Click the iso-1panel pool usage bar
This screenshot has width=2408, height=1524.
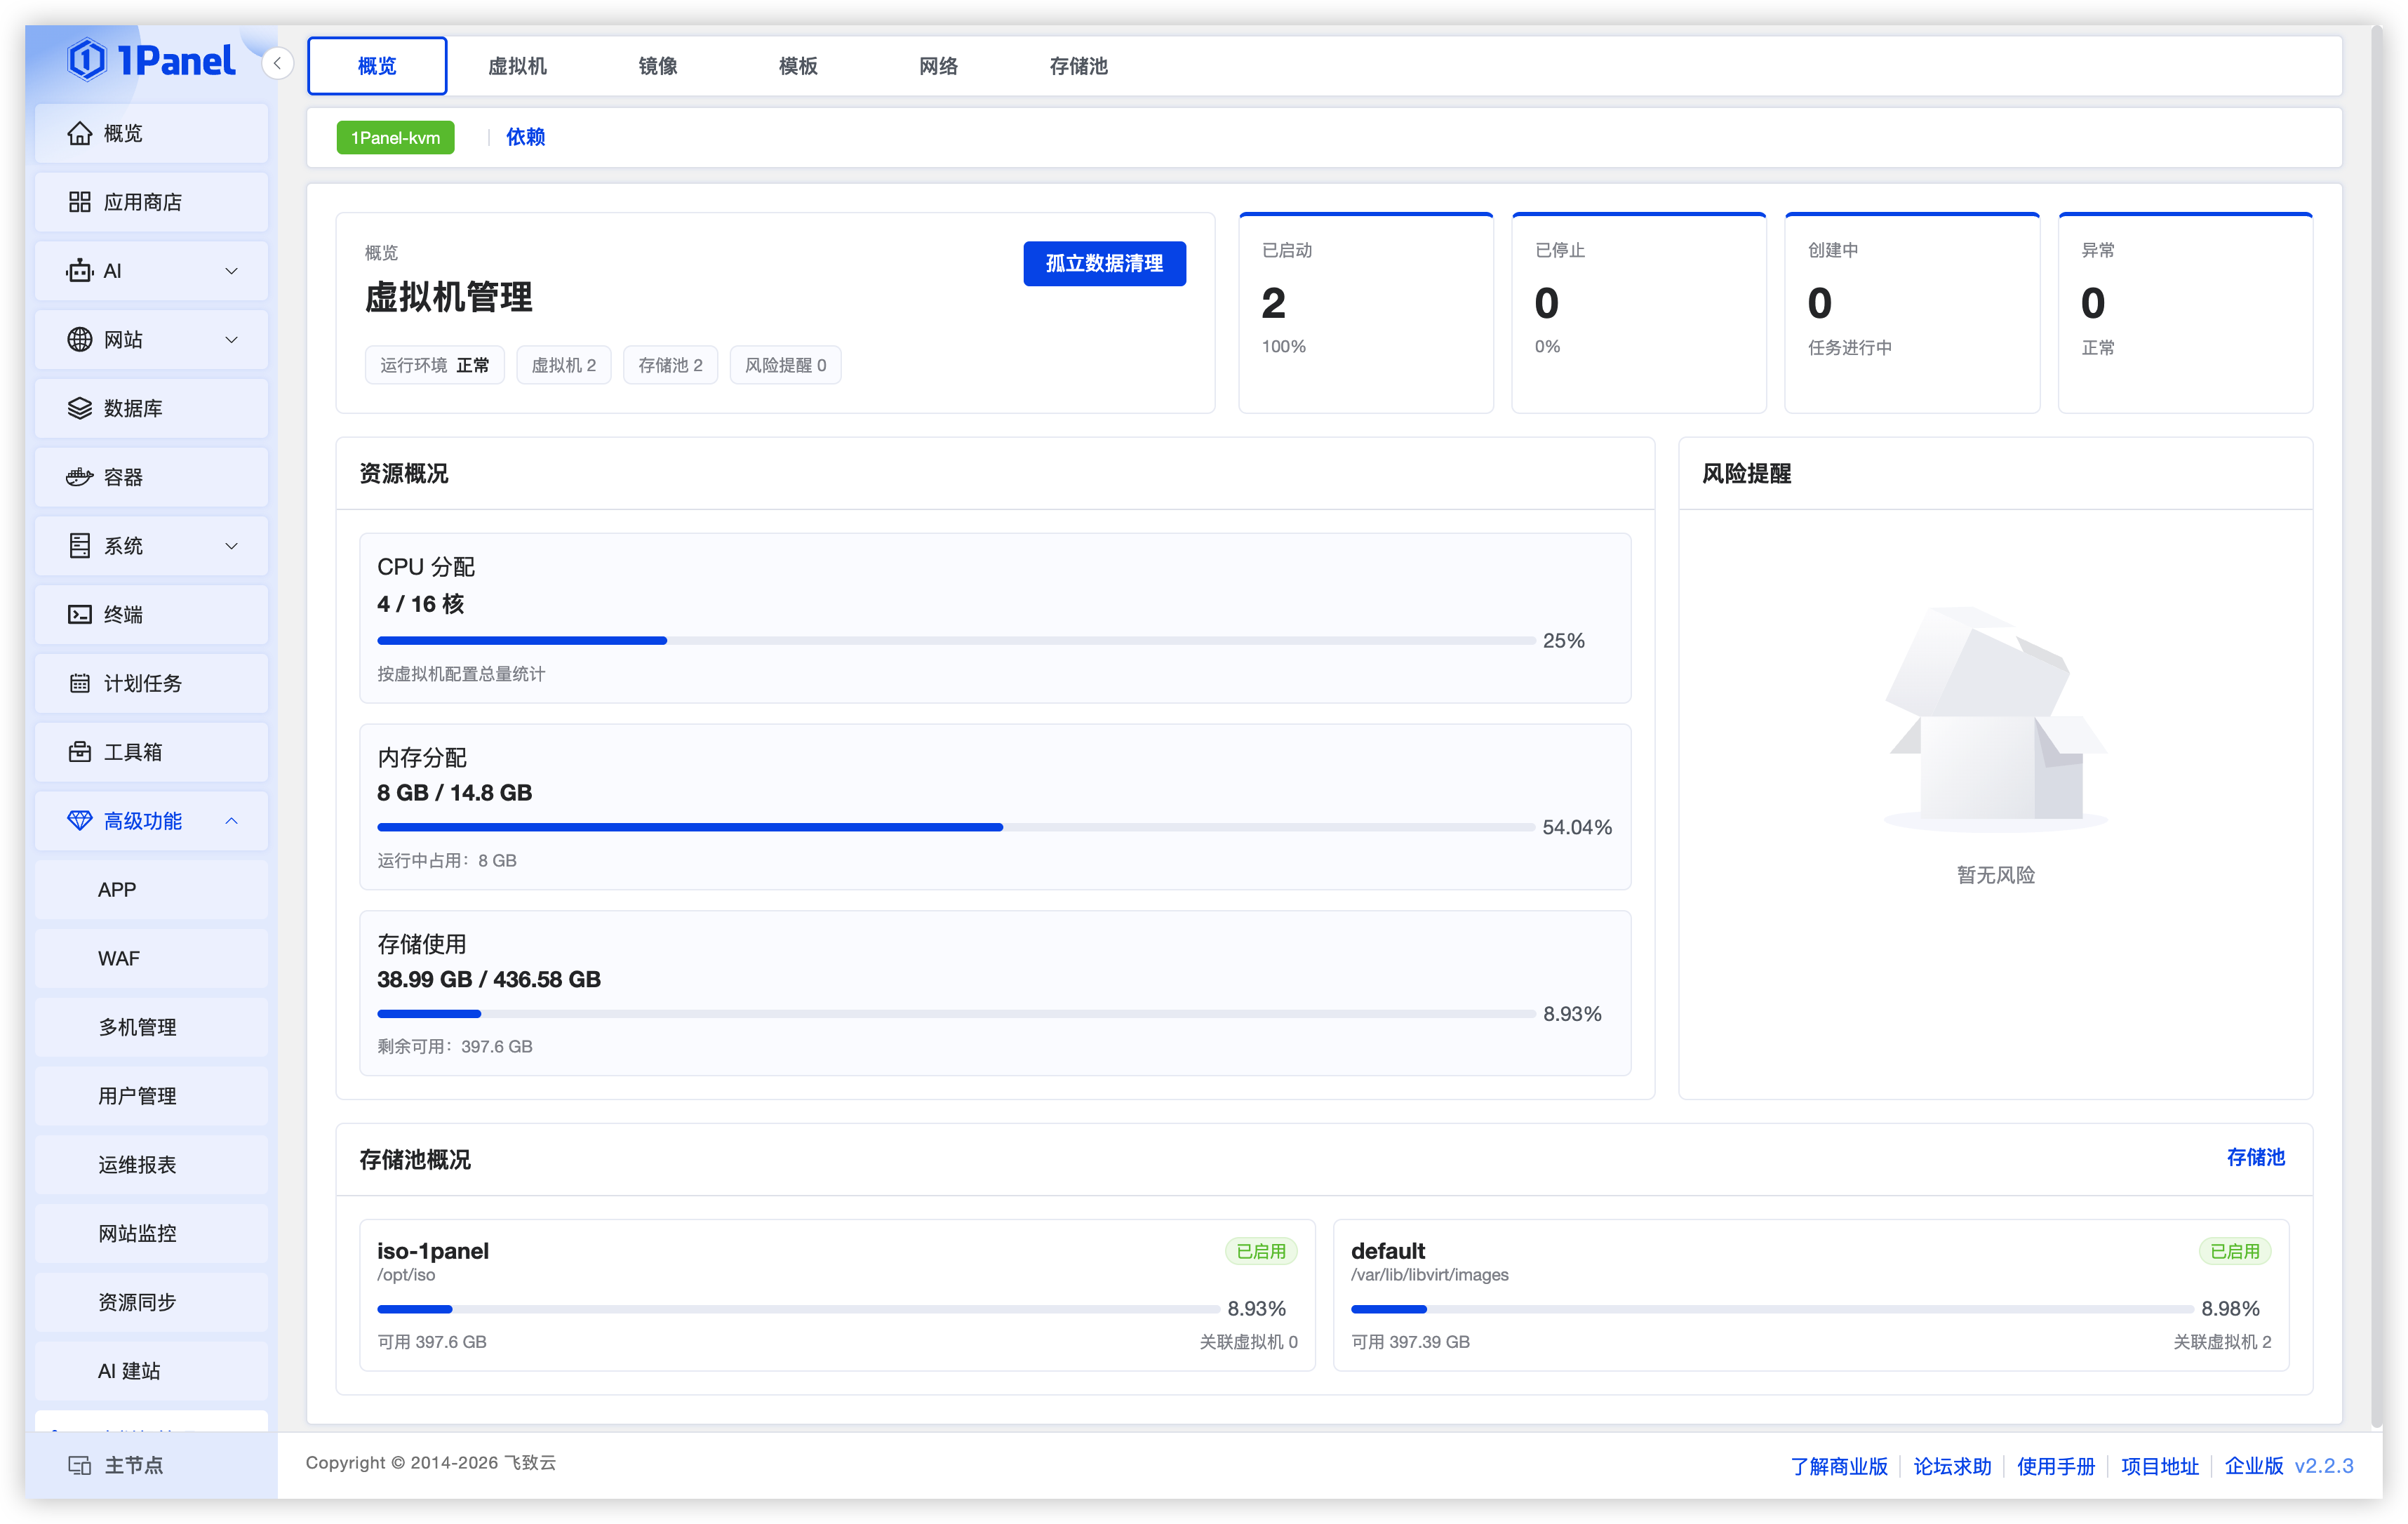(798, 1309)
